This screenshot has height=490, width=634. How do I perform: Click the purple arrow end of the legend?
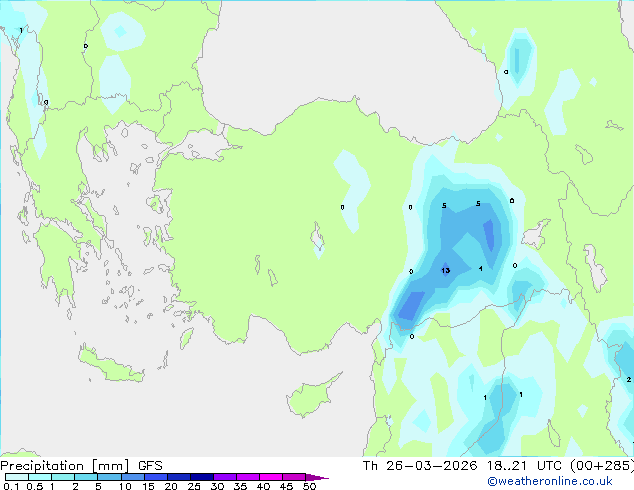coord(317,477)
